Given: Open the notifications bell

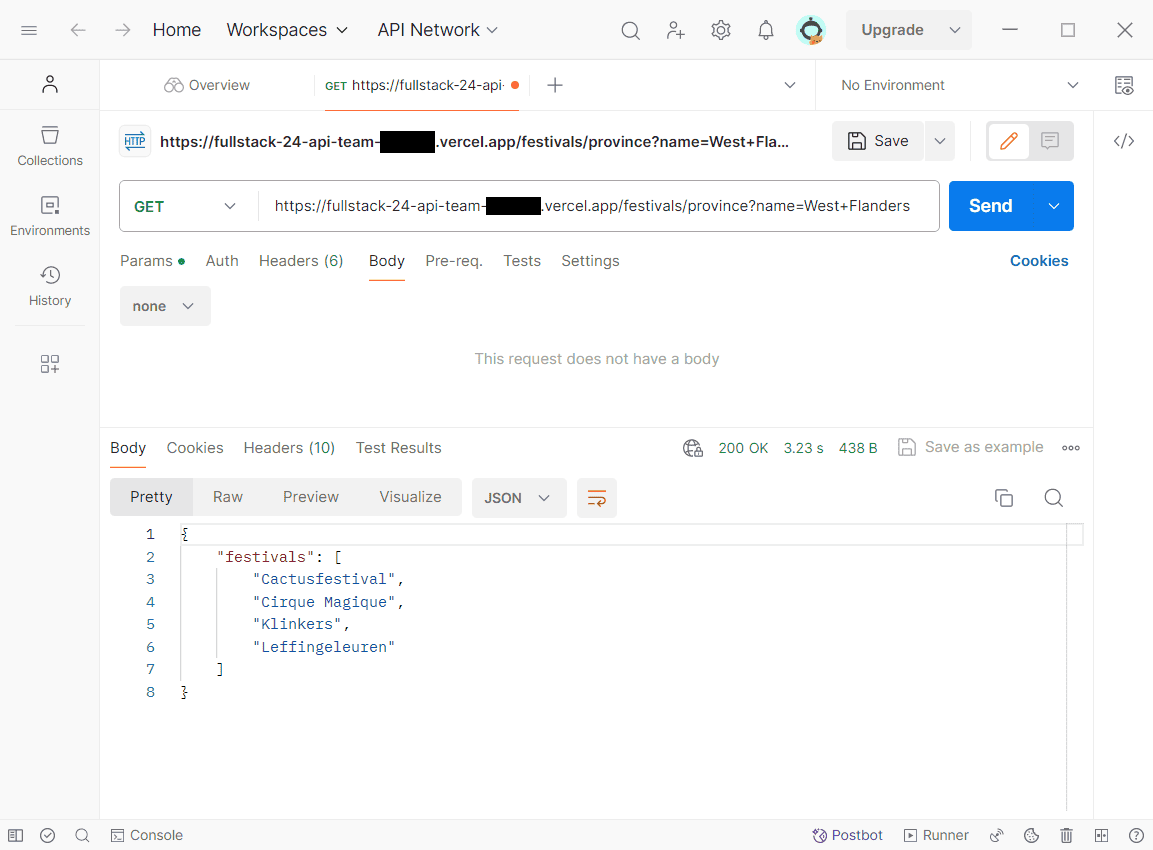Looking at the screenshot, I should (766, 30).
